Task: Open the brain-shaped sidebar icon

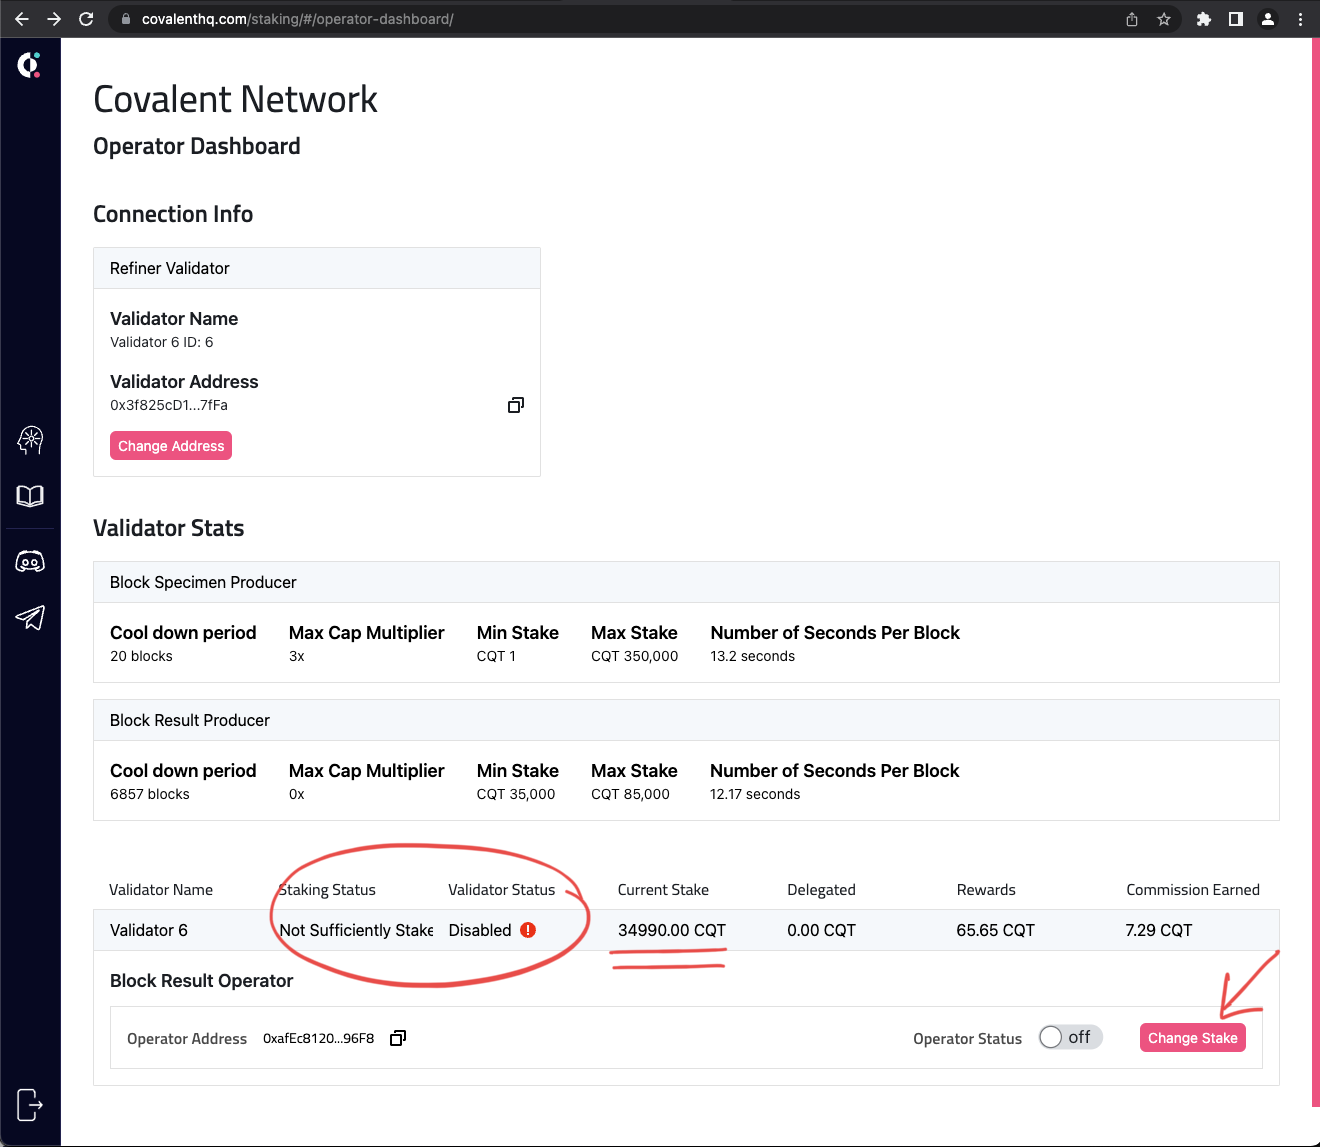Action: click(30, 440)
